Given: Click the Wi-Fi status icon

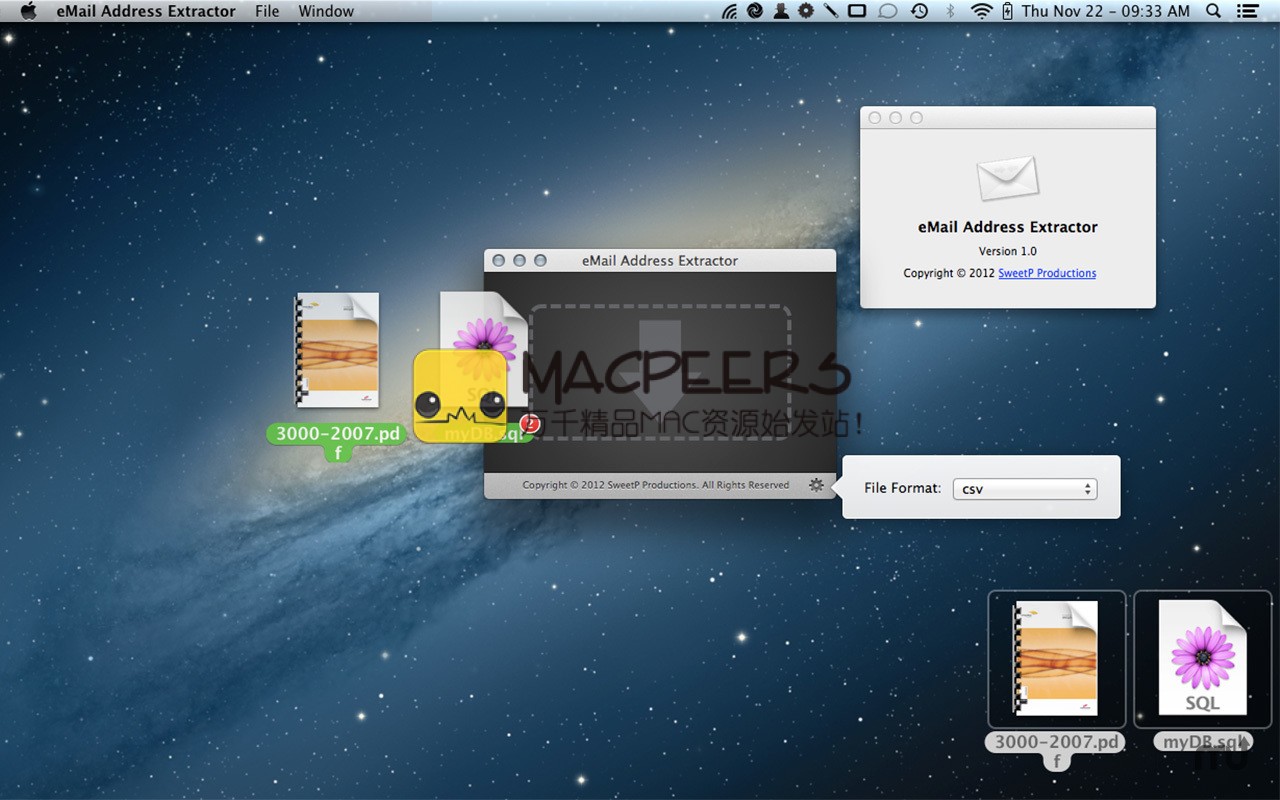Looking at the screenshot, I should click(982, 11).
